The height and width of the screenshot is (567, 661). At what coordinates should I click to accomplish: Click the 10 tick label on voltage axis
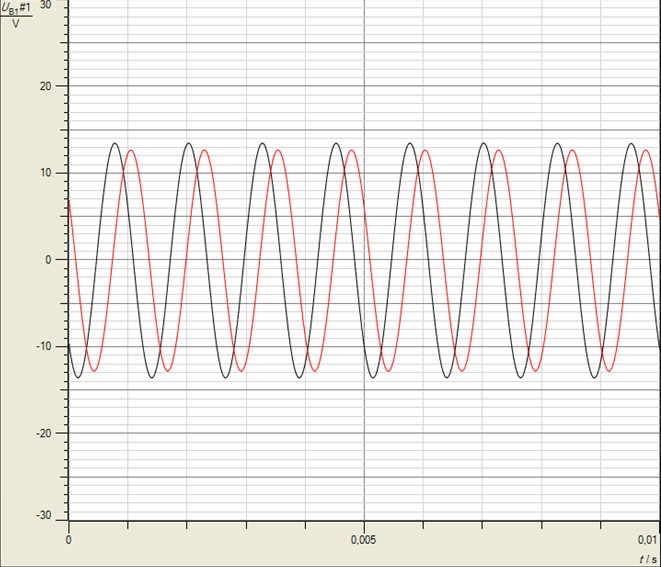(46, 173)
